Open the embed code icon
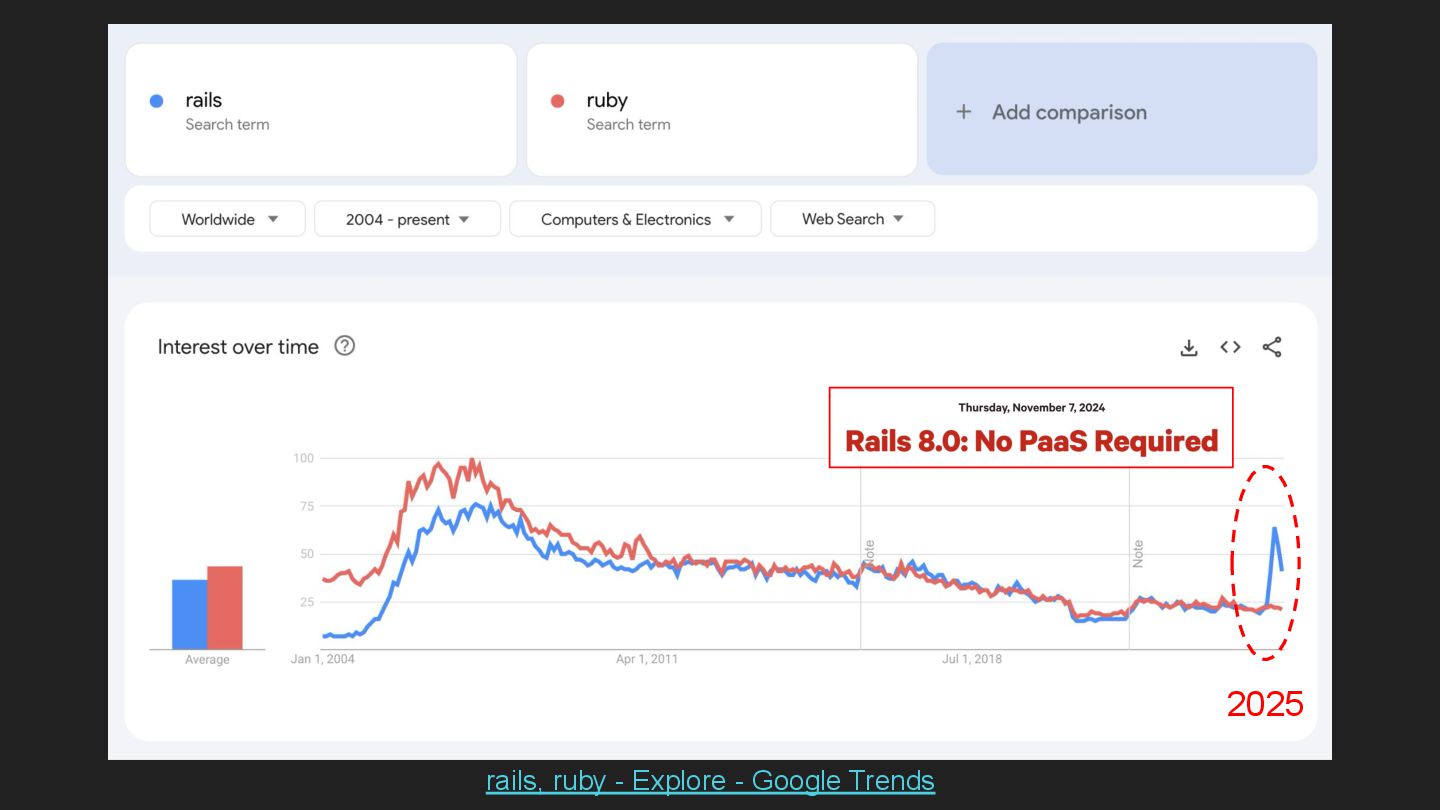The image size is (1440, 810). 1230,347
